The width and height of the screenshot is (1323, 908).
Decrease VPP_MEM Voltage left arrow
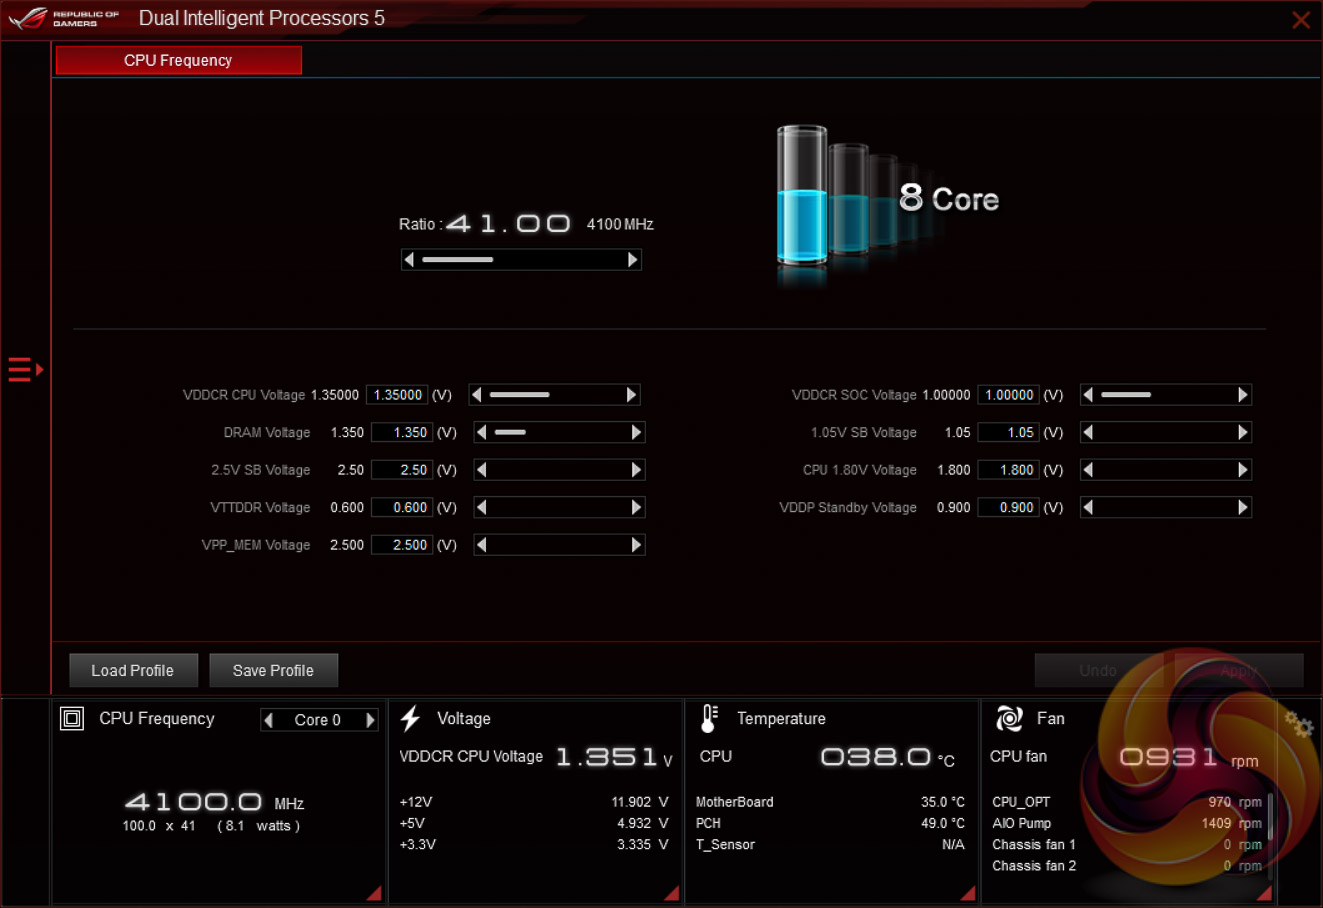click(482, 545)
